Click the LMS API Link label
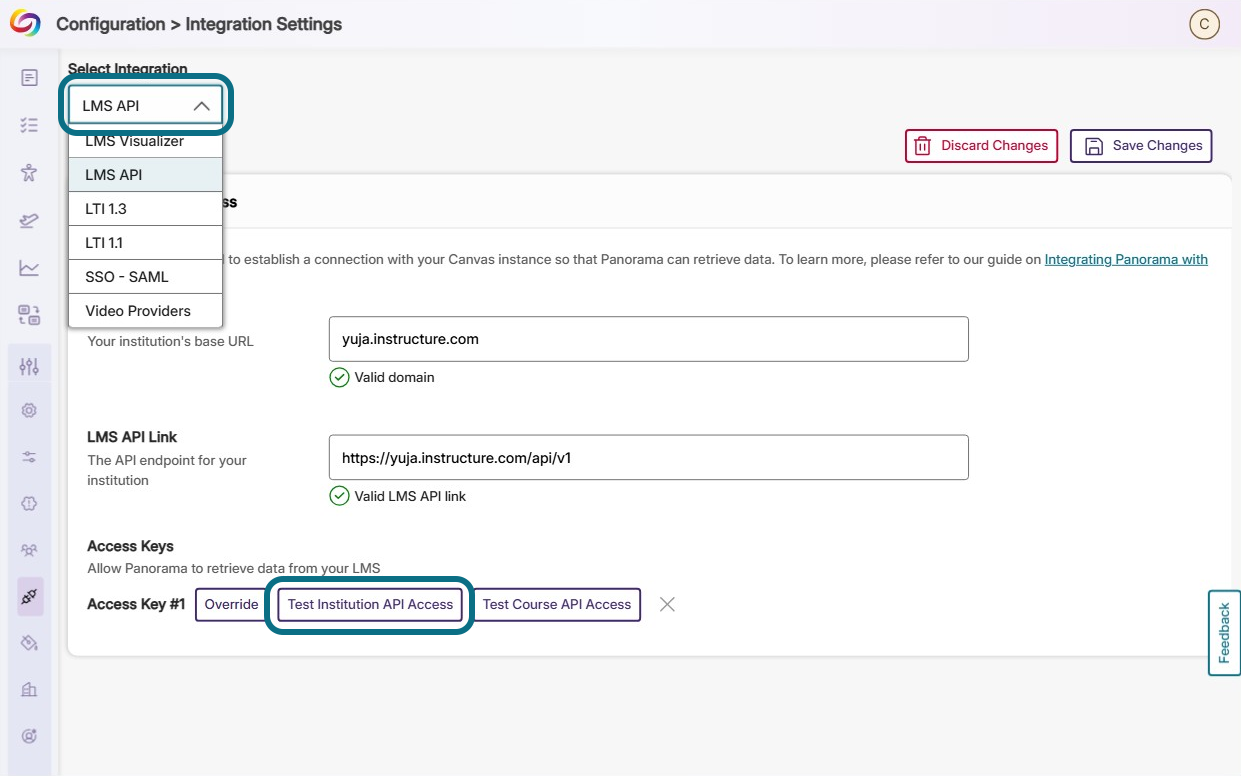1241x776 pixels. 132,437
